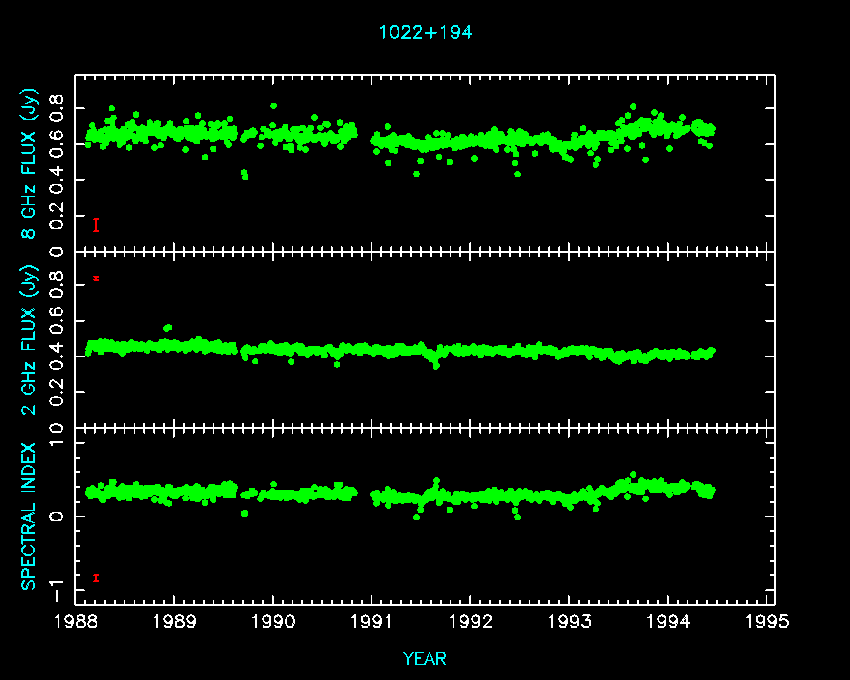Click the high 2 GHz outlier point near 1989
This screenshot has width=850, height=680.
click(167, 327)
